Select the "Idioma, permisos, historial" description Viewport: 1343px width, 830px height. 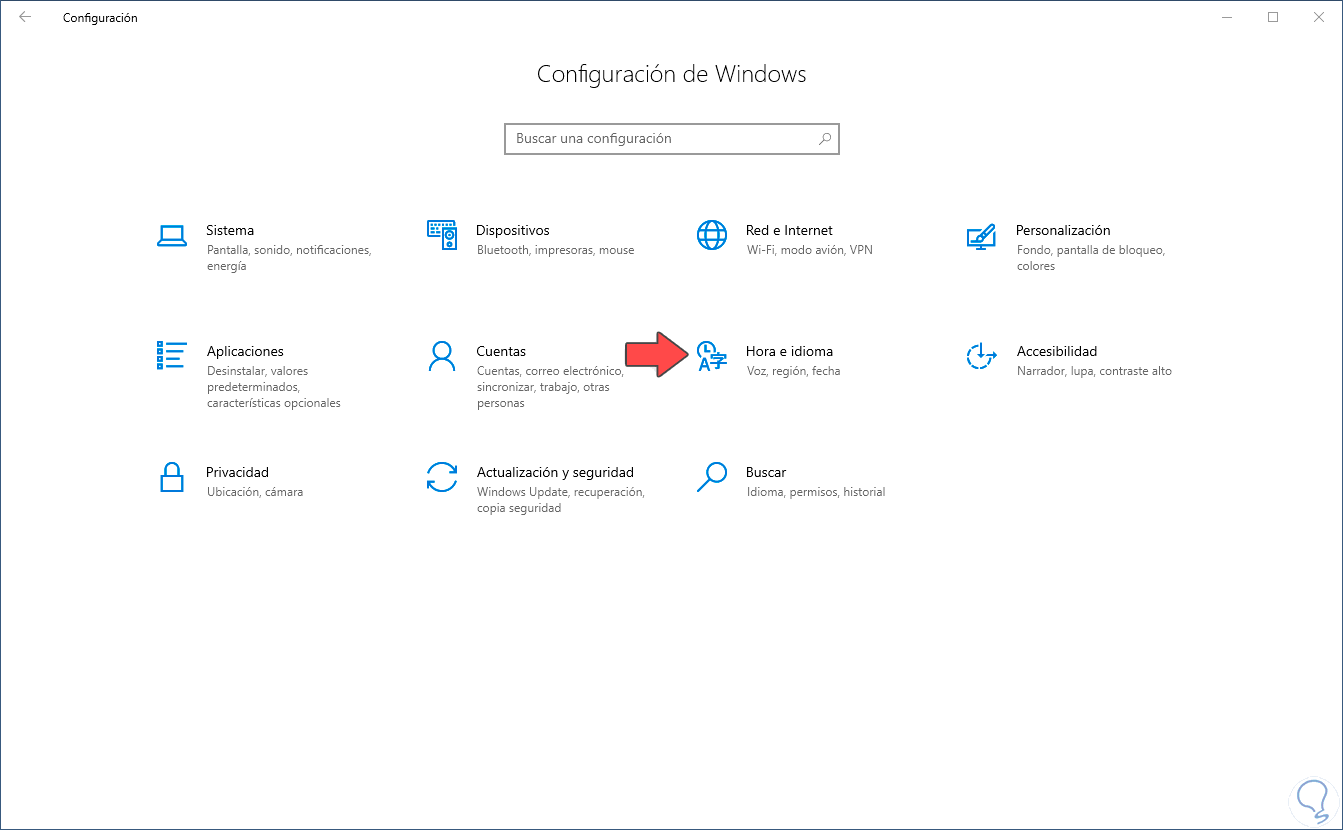[x=816, y=492]
